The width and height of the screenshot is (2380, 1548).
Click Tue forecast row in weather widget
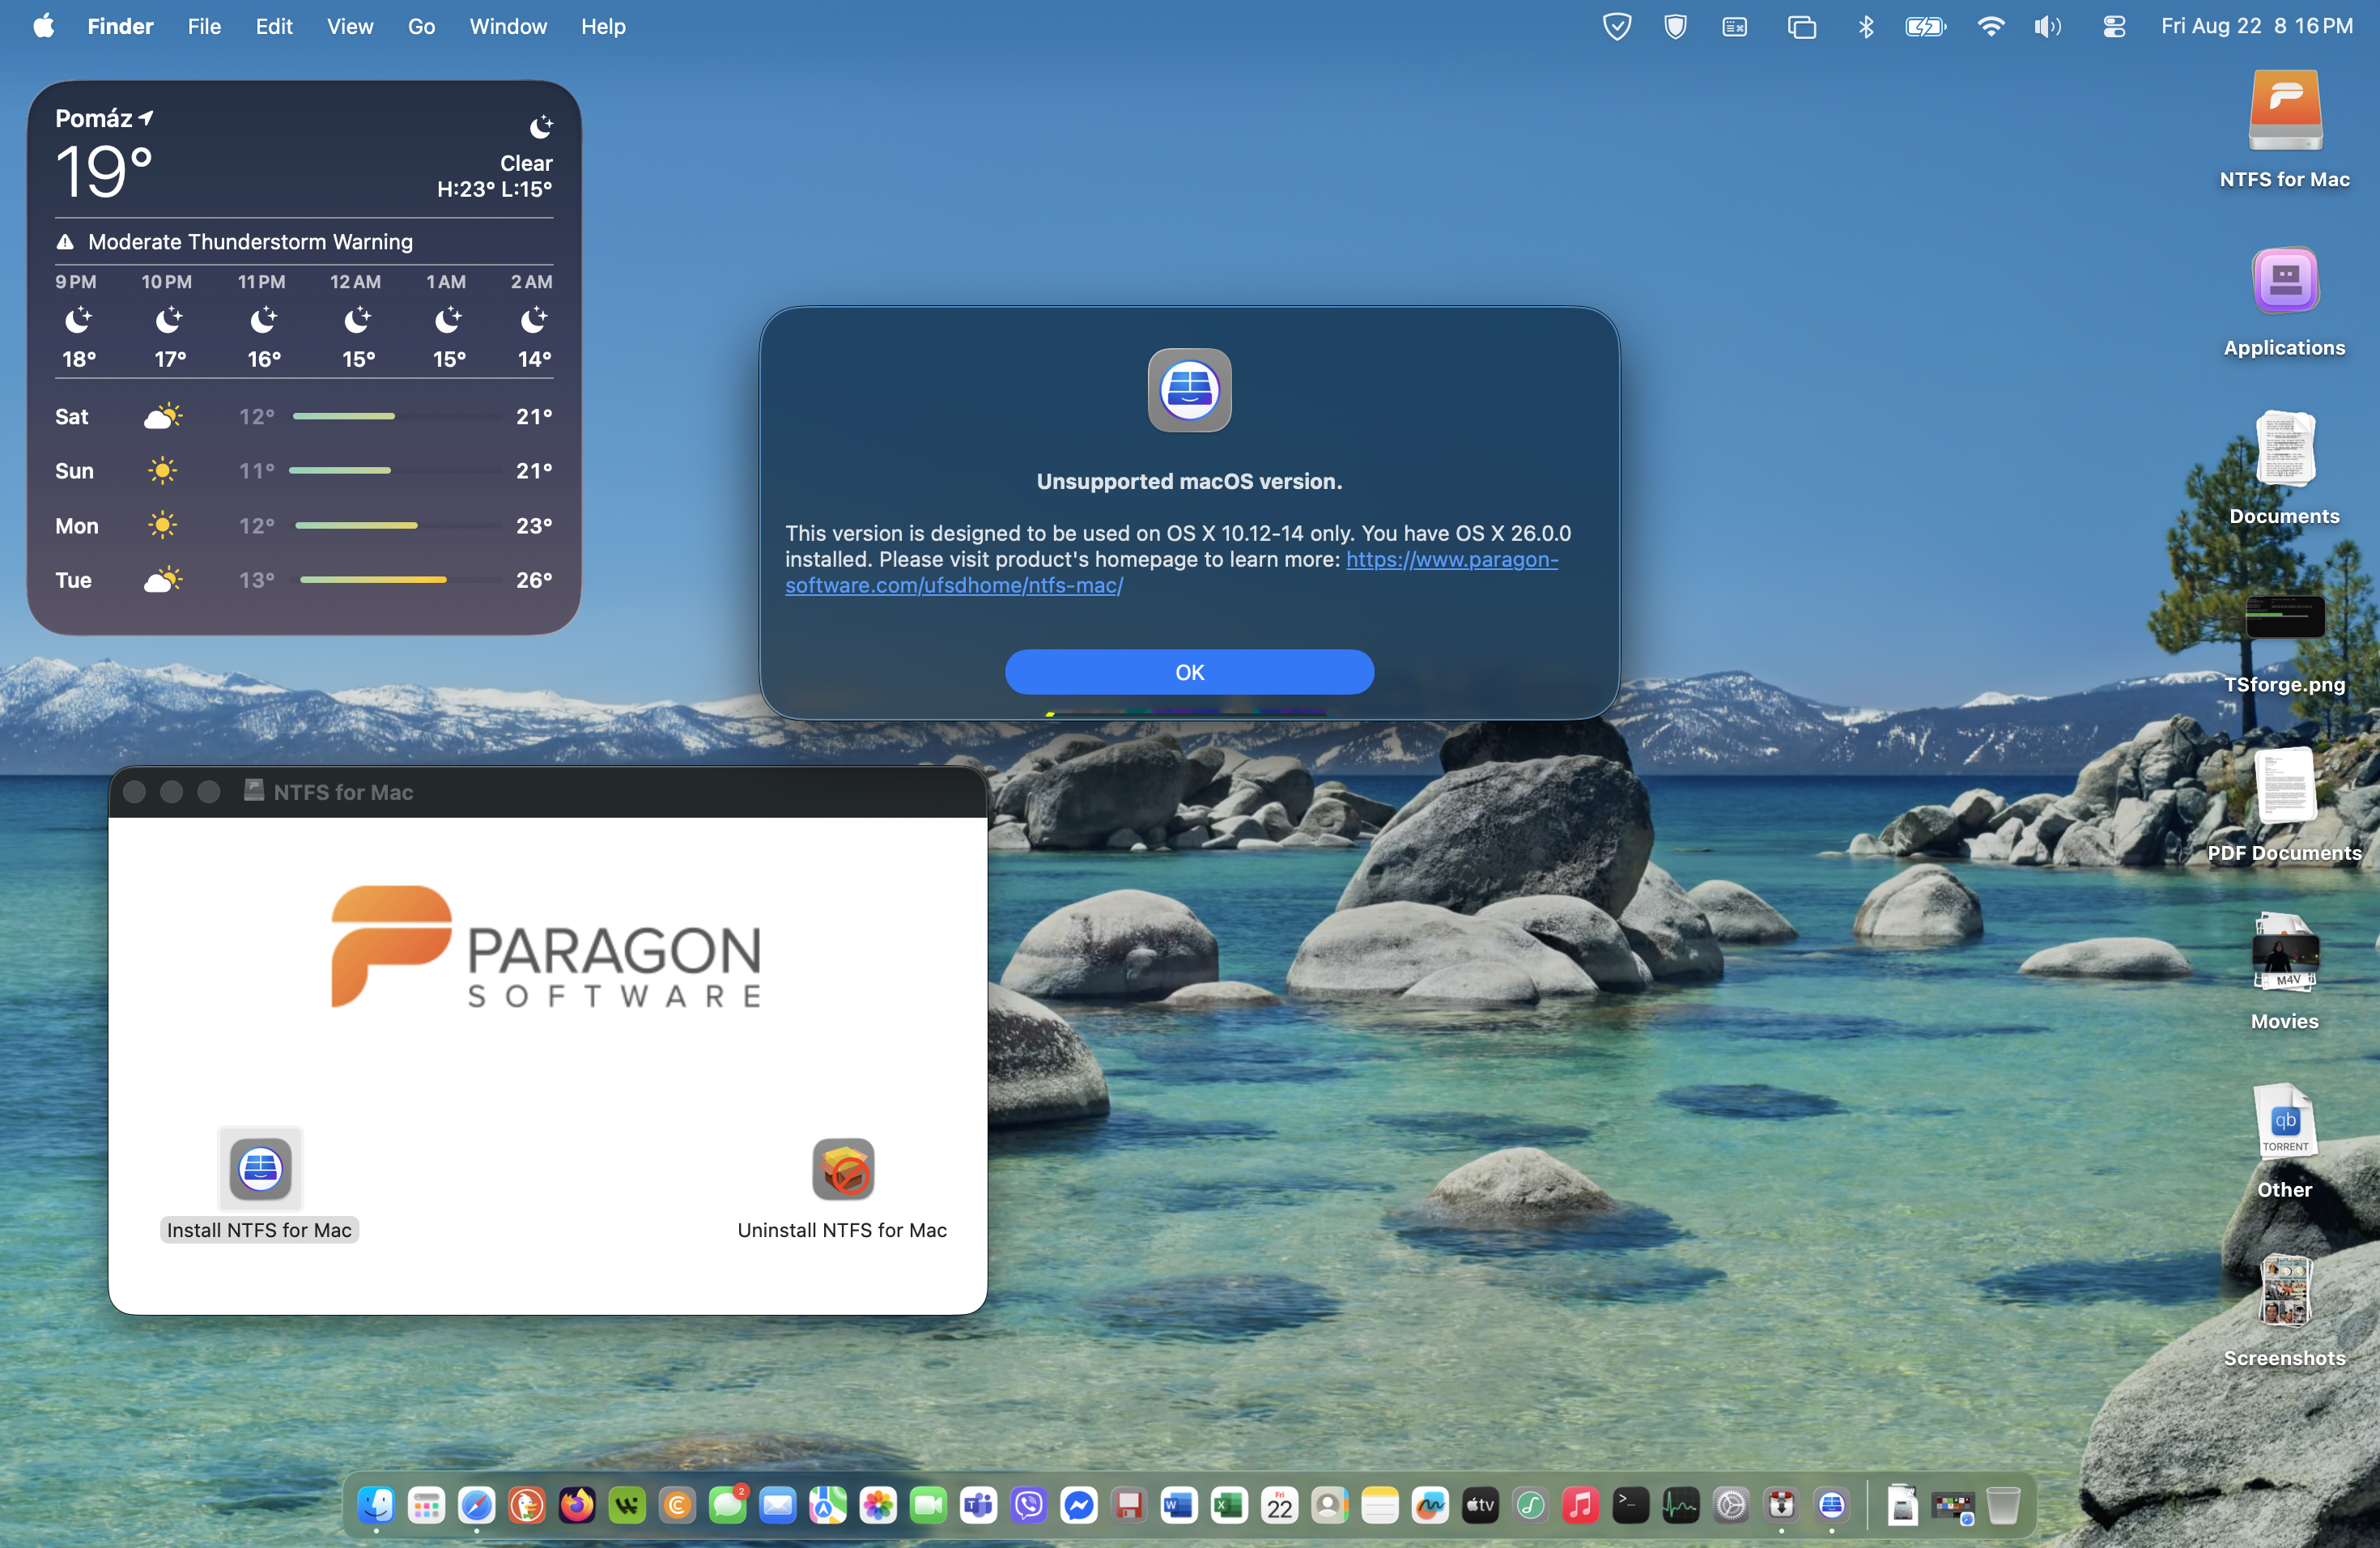(303, 580)
